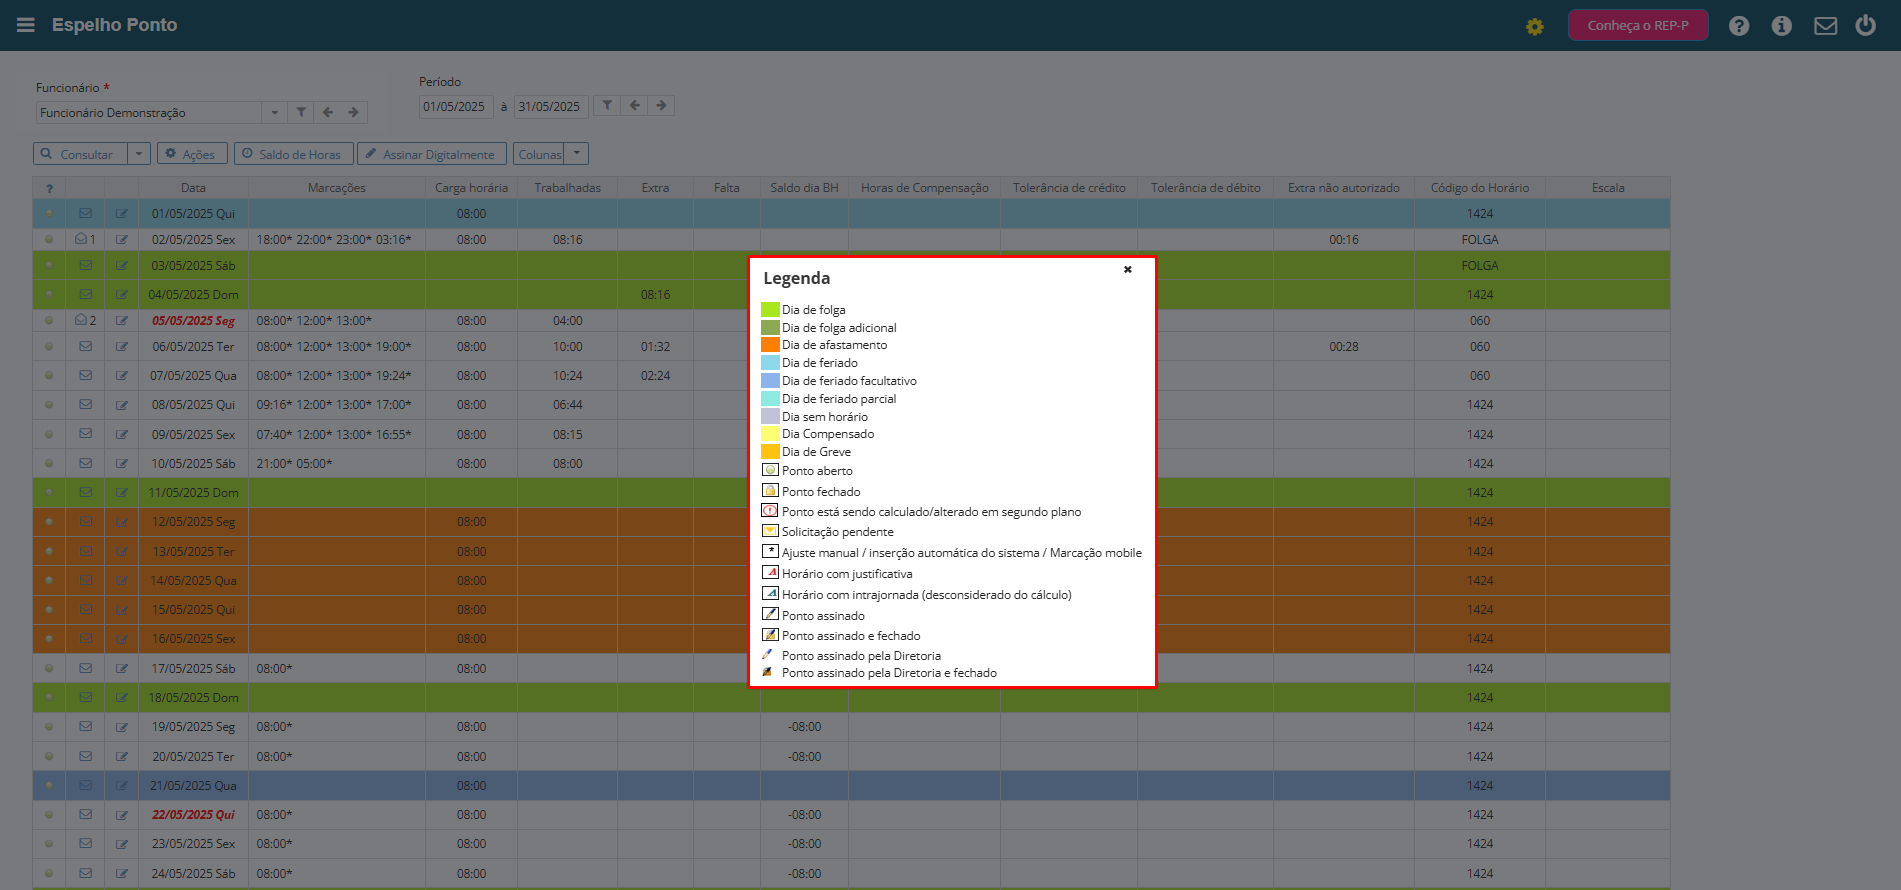Open edit icon for 06/05/2025 Ter row
Image resolution: width=1901 pixels, height=890 pixels.
coord(122,347)
